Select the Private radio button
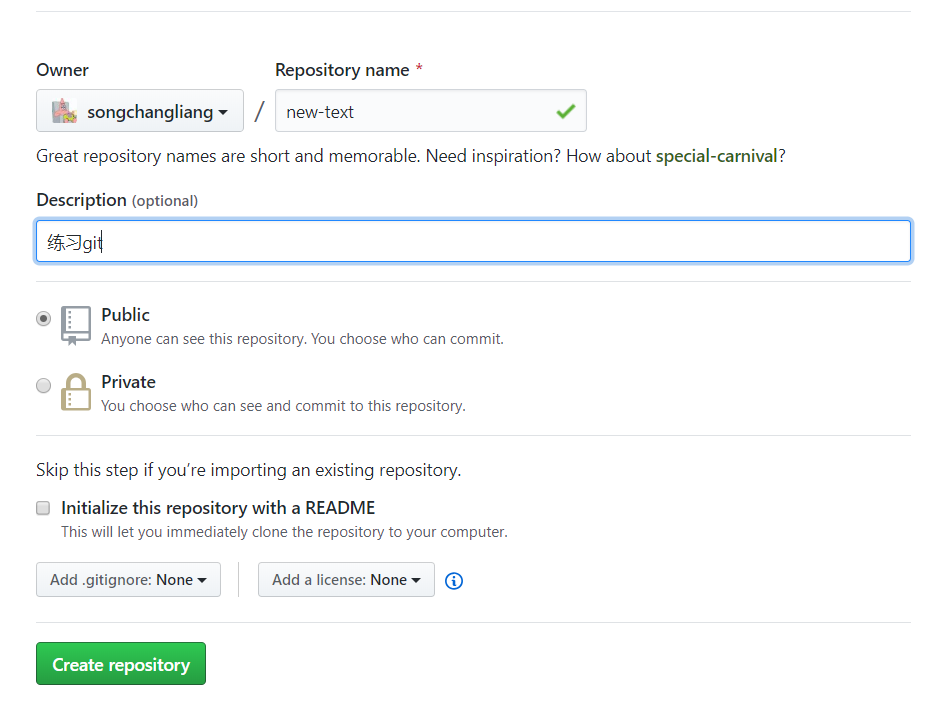 pyautogui.click(x=43, y=385)
